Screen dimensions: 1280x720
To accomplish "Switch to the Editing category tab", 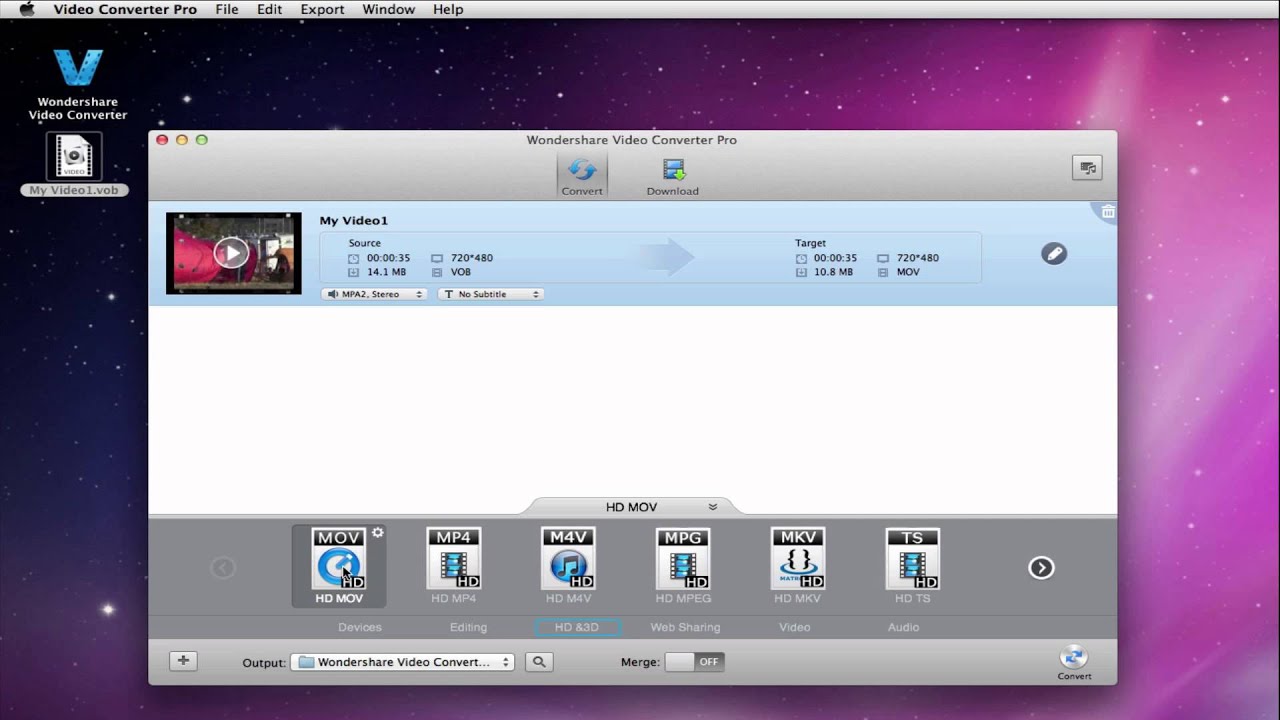I will point(468,627).
